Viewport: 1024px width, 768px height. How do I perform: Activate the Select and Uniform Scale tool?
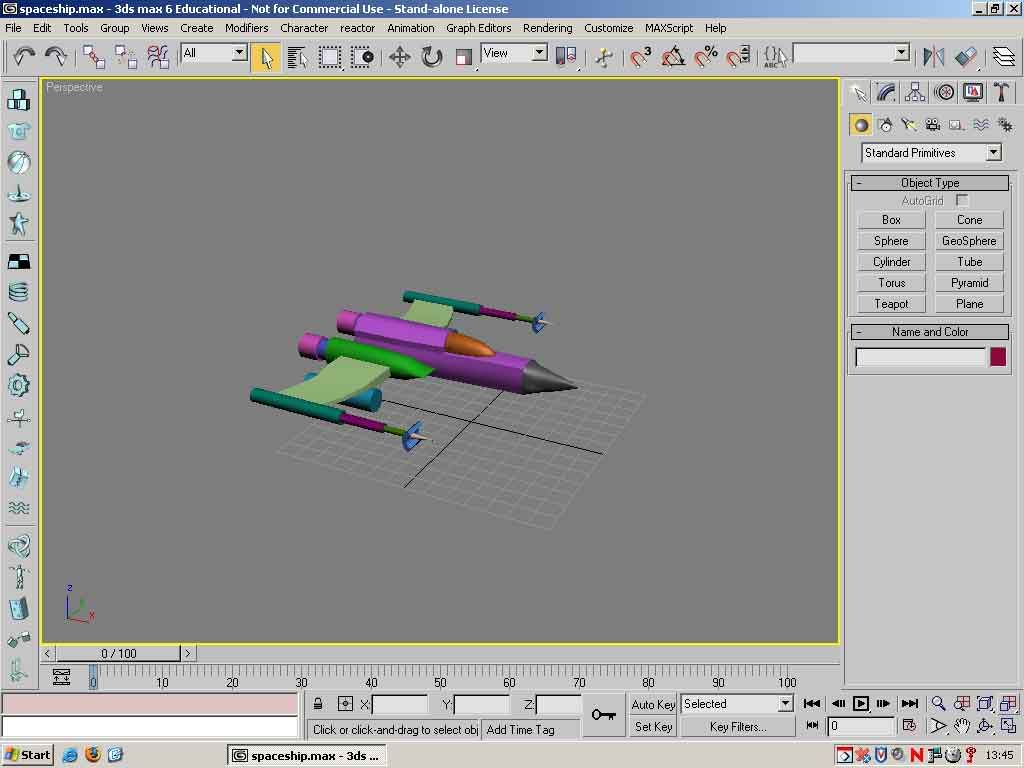pos(464,57)
